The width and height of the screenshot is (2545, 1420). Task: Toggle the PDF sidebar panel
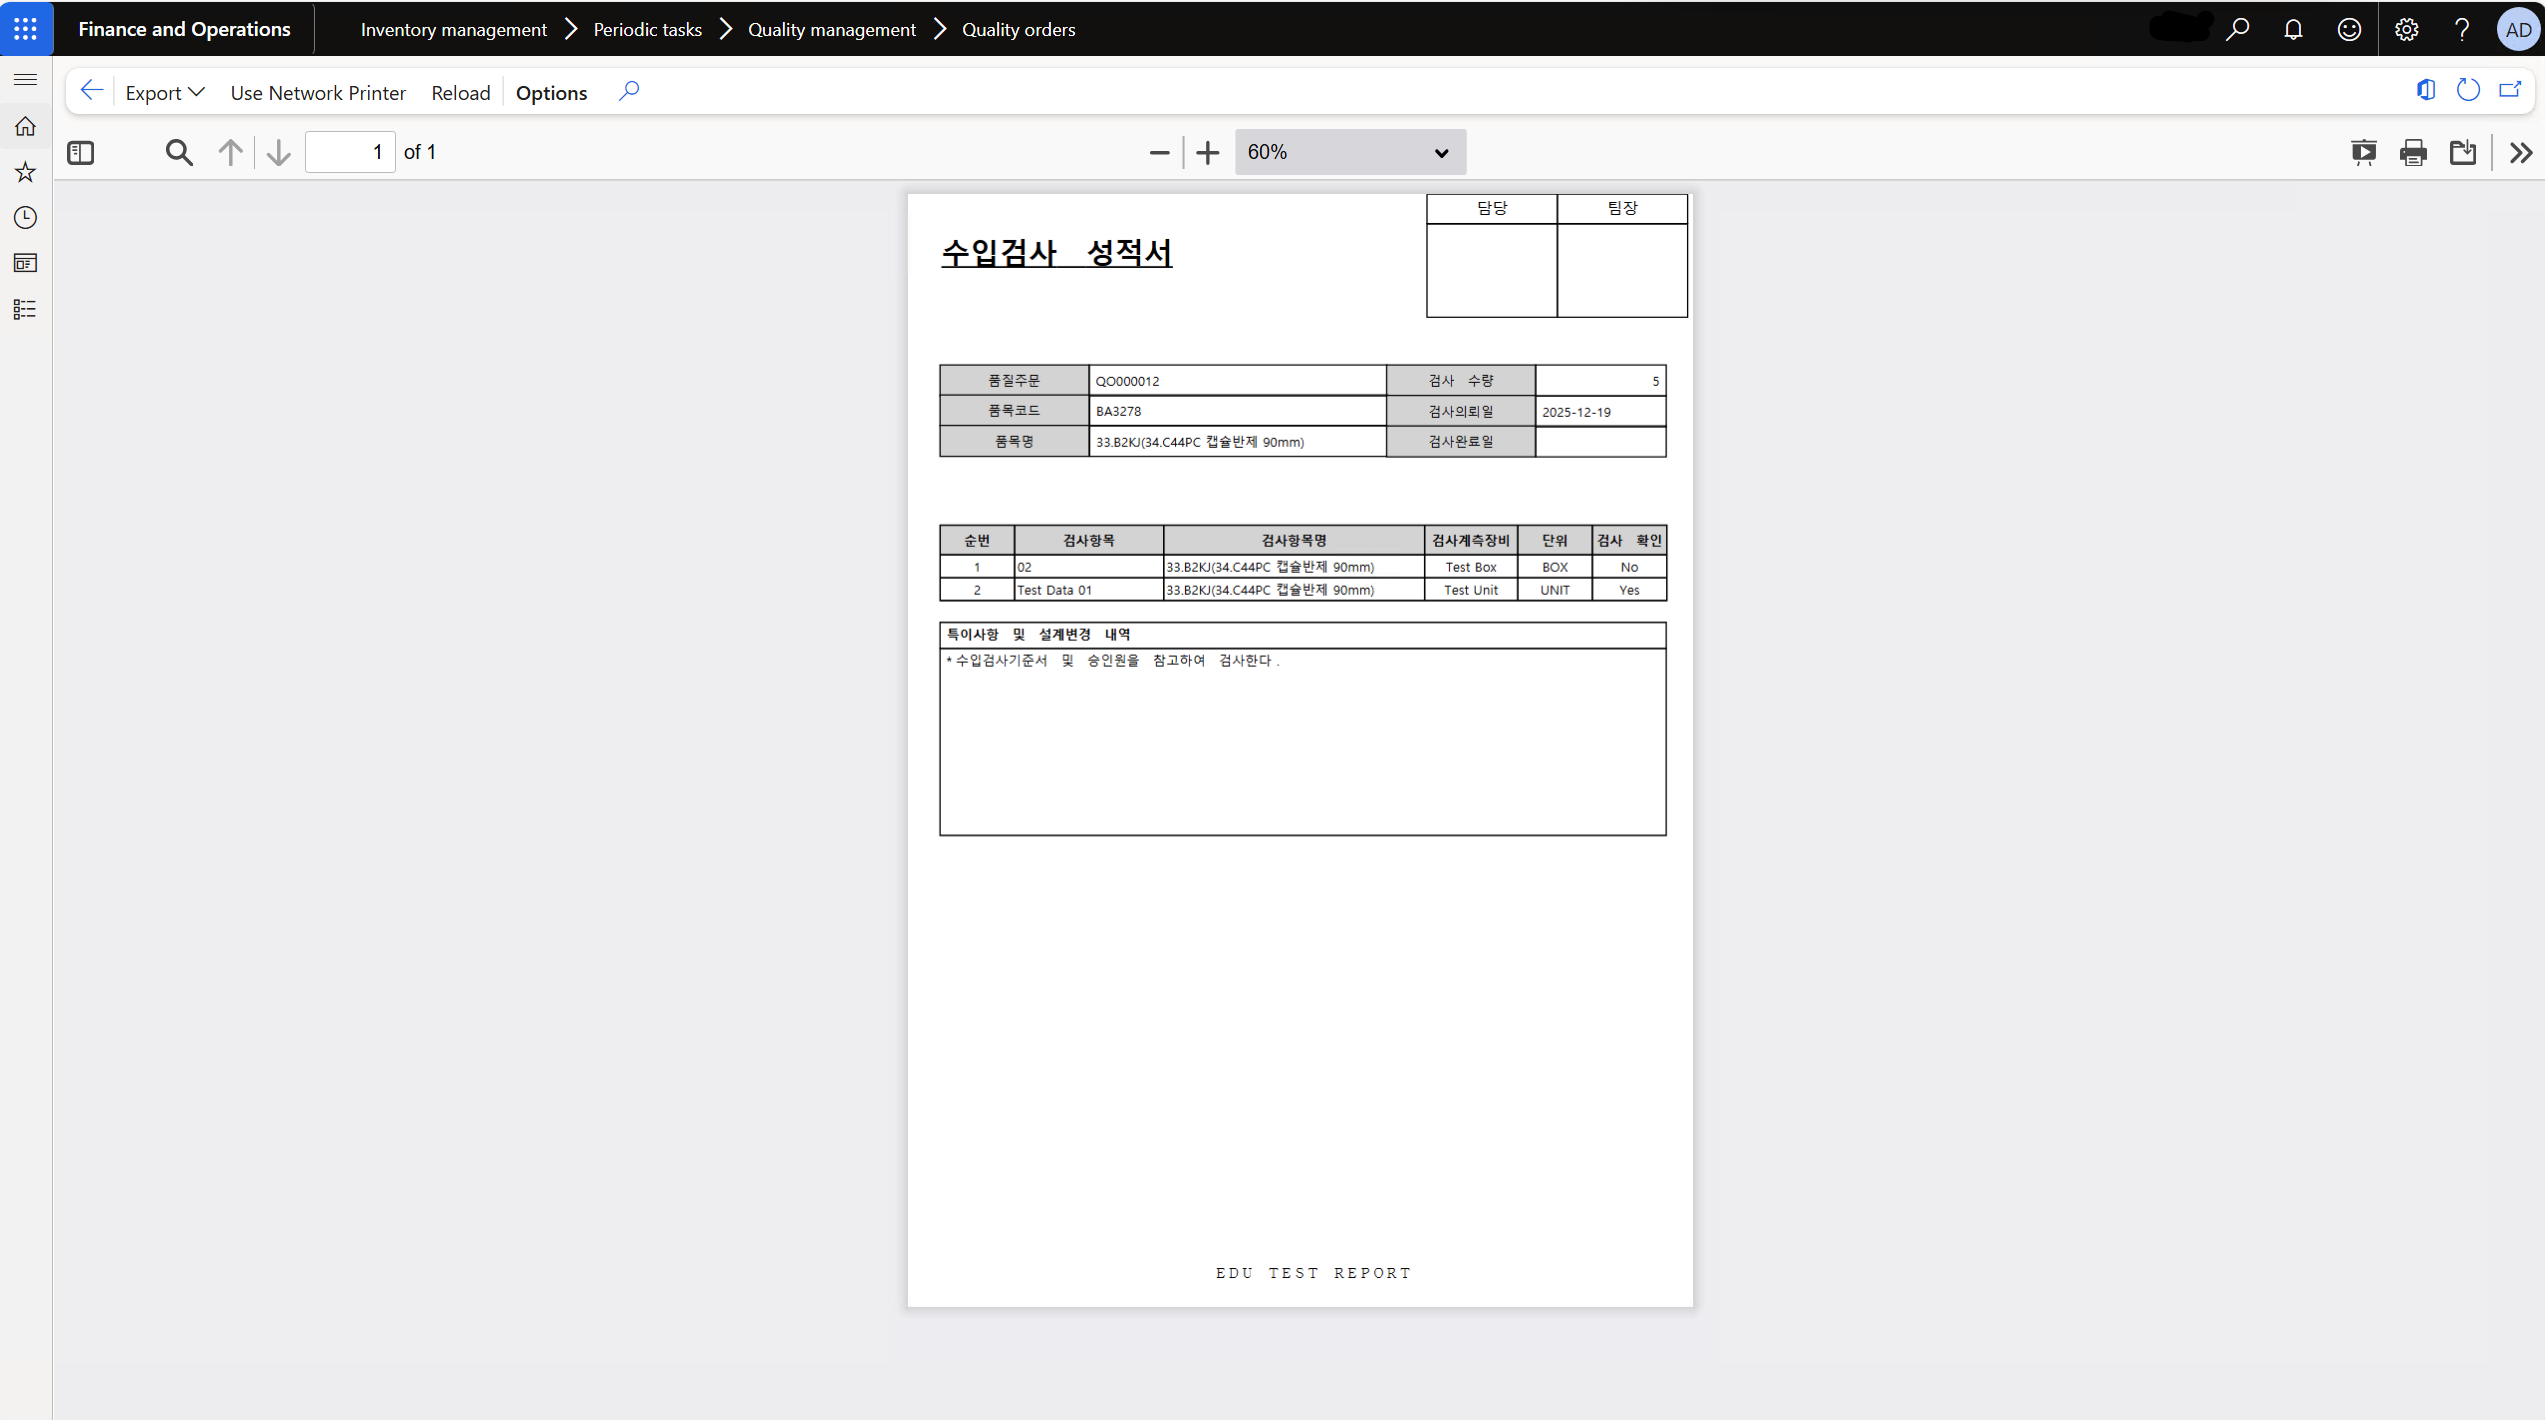81,152
